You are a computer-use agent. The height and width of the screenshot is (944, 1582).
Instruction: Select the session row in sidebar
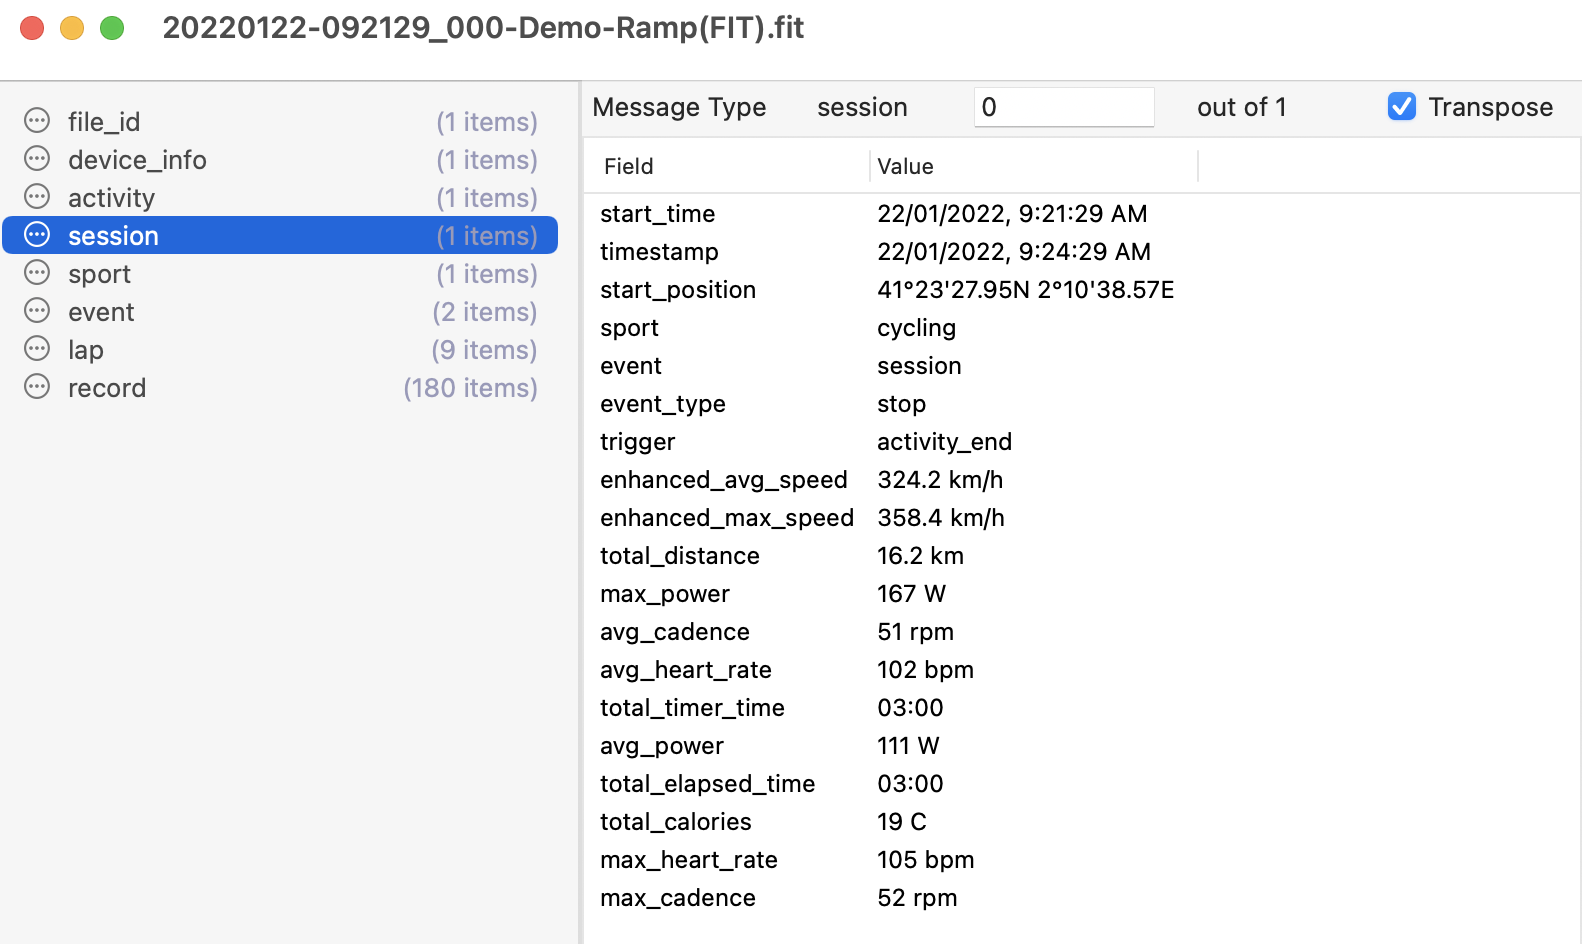[x=280, y=235]
